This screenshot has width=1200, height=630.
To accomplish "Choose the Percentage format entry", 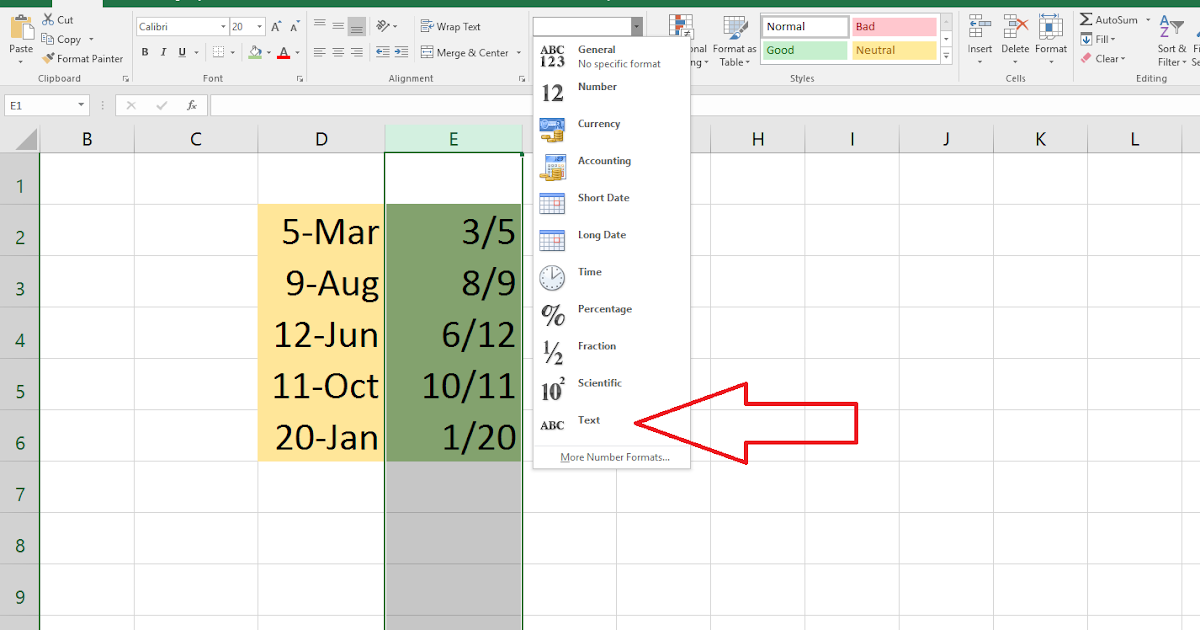I will tap(605, 310).
